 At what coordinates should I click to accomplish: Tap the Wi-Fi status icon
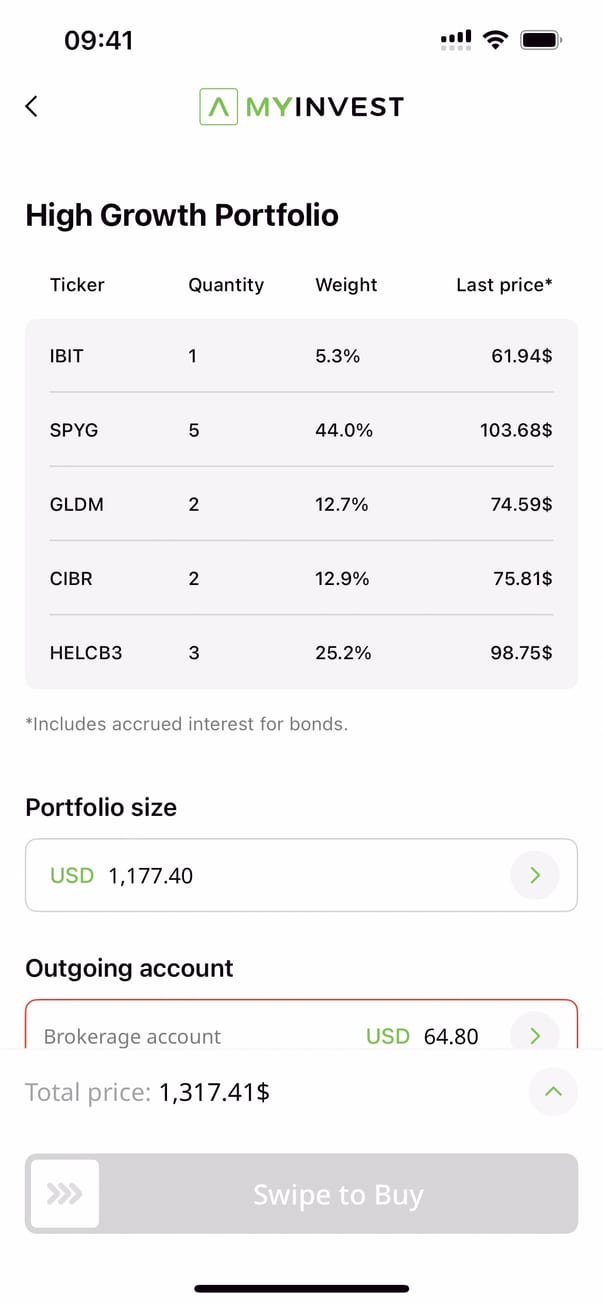tap(494, 40)
